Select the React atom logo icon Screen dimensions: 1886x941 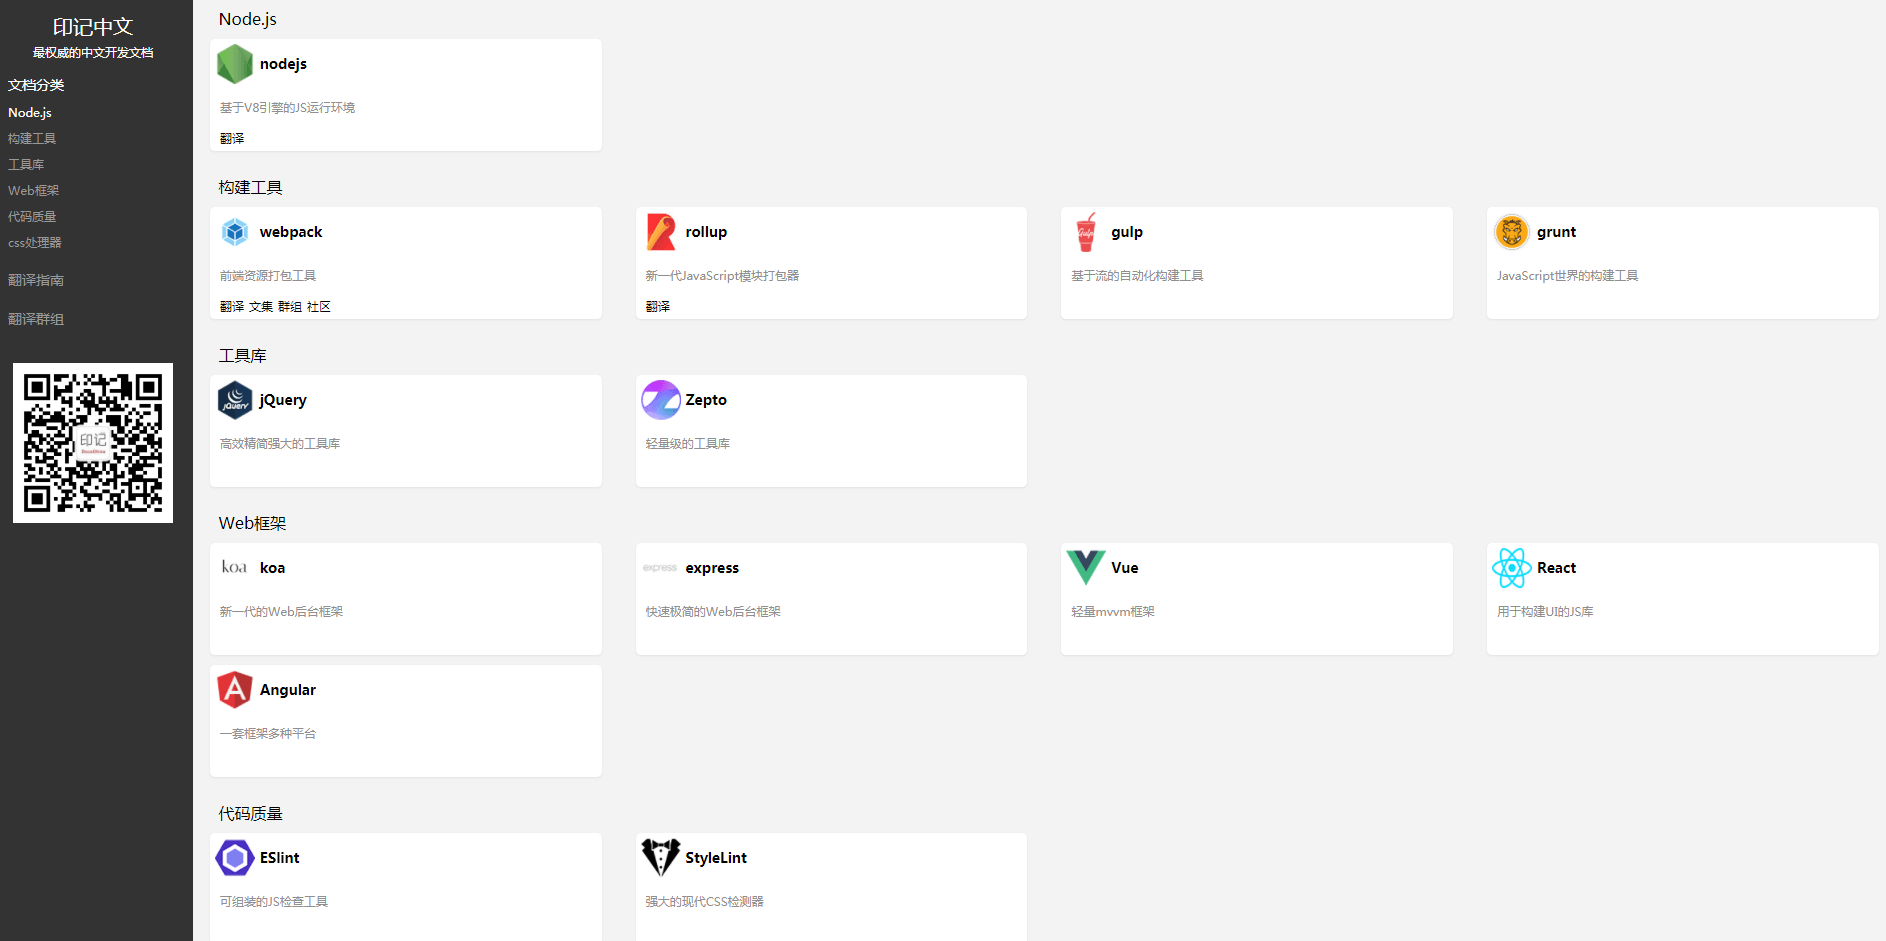1511,568
